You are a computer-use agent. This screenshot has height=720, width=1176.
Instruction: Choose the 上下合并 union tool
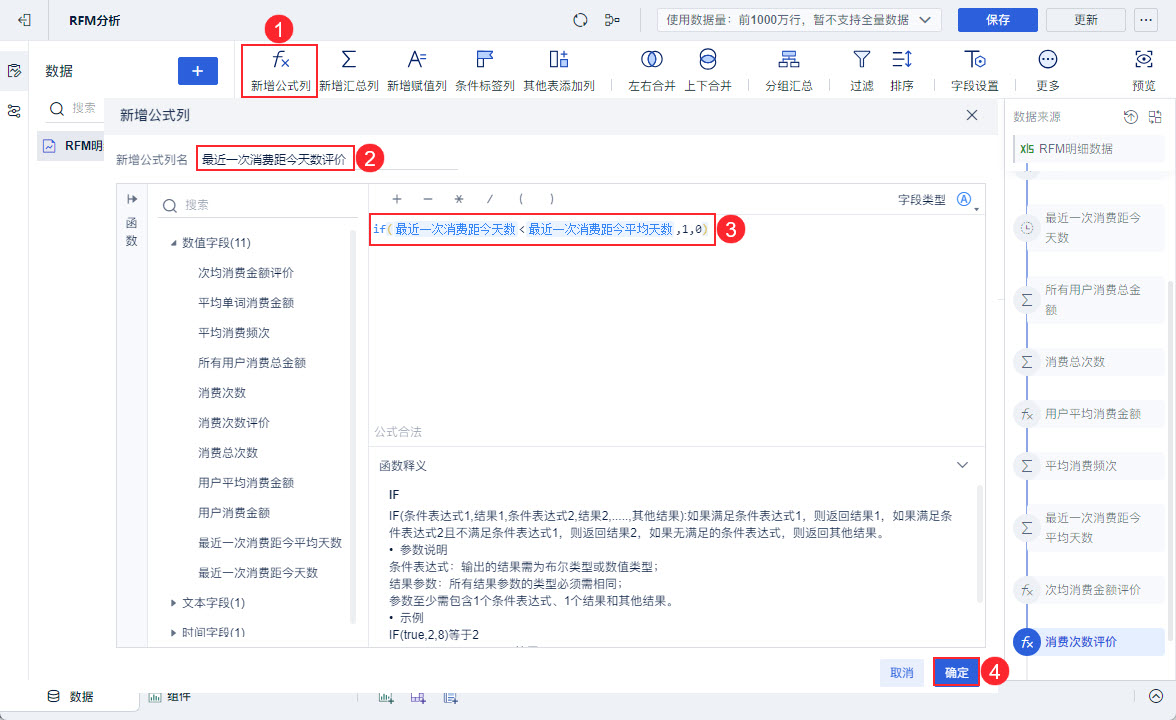(x=707, y=60)
